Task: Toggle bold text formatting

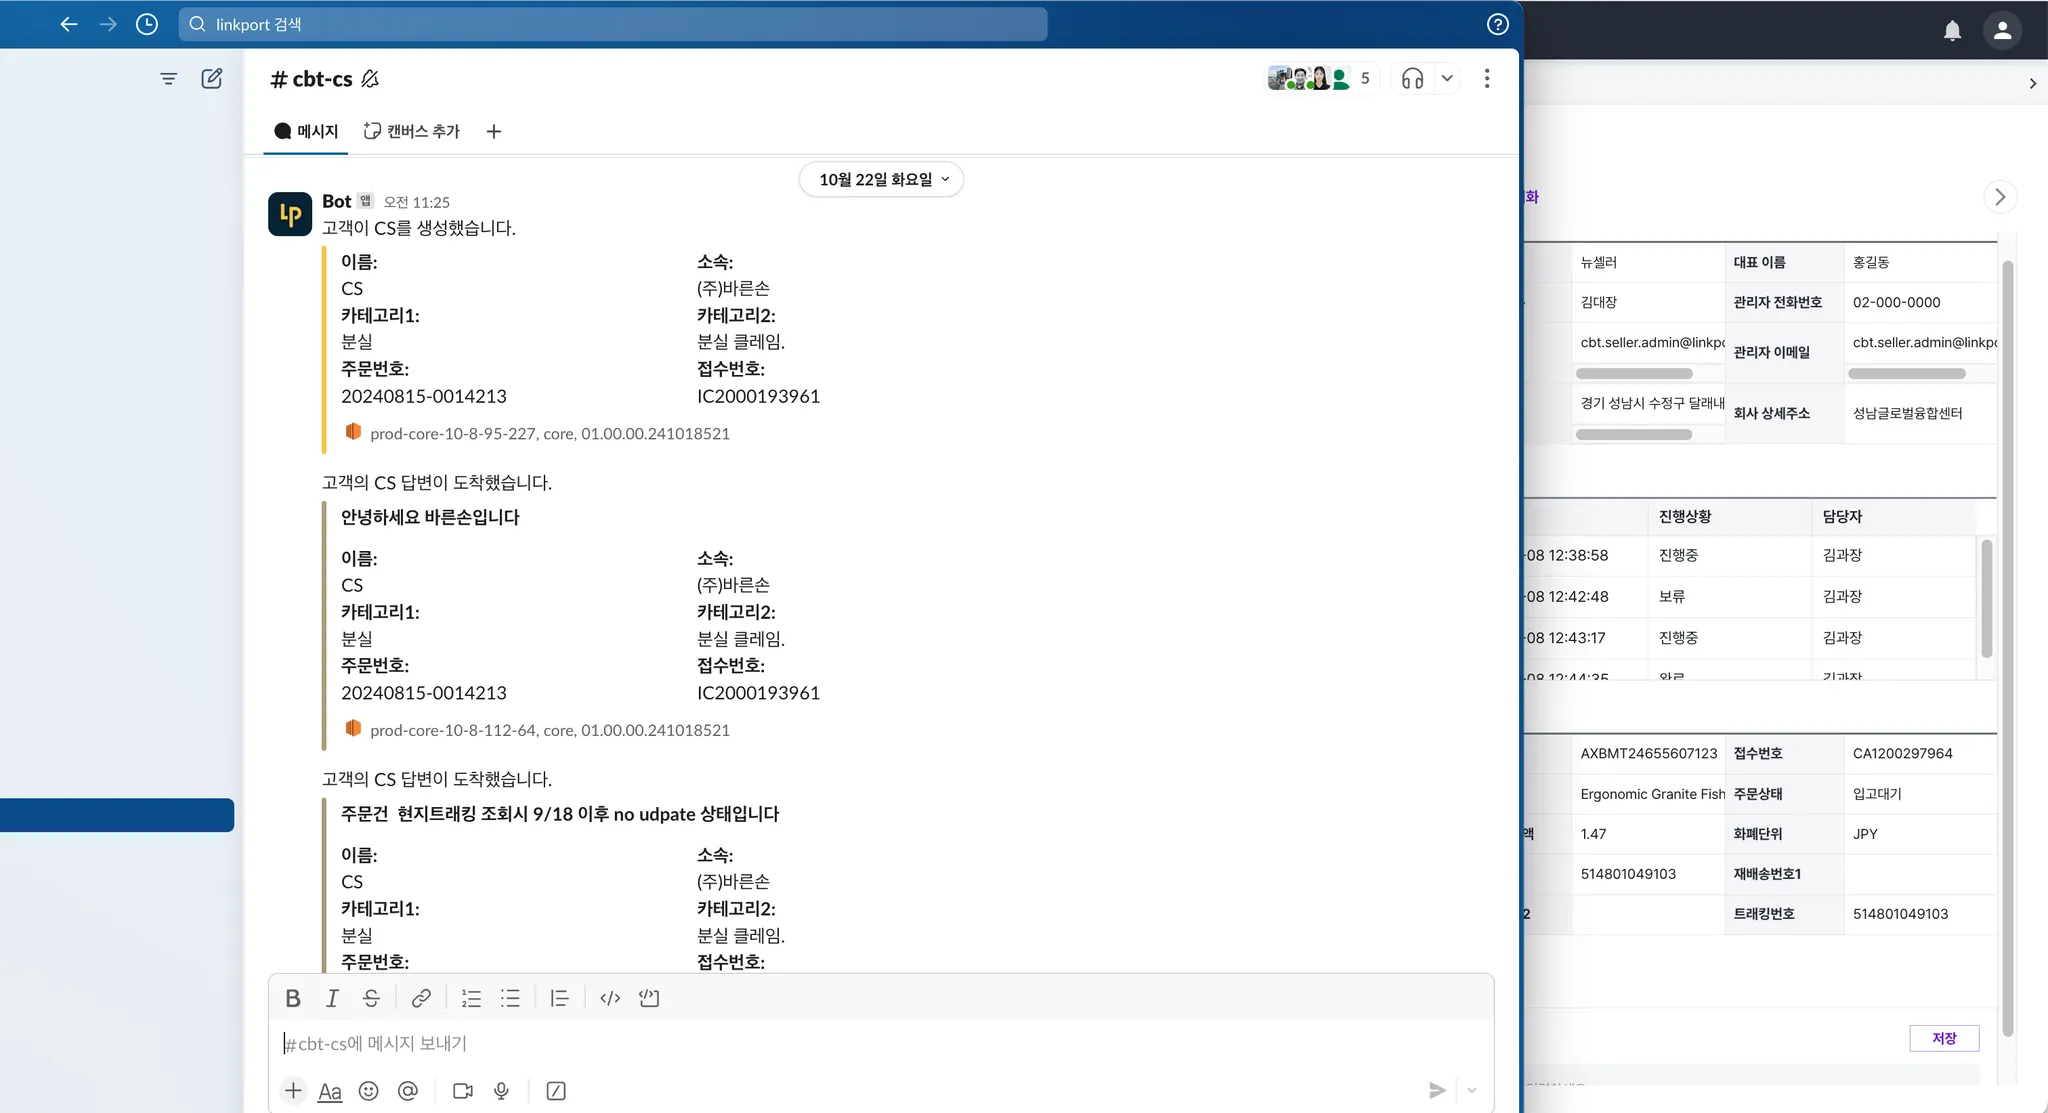Action: pyautogui.click(x=293, y=998)
